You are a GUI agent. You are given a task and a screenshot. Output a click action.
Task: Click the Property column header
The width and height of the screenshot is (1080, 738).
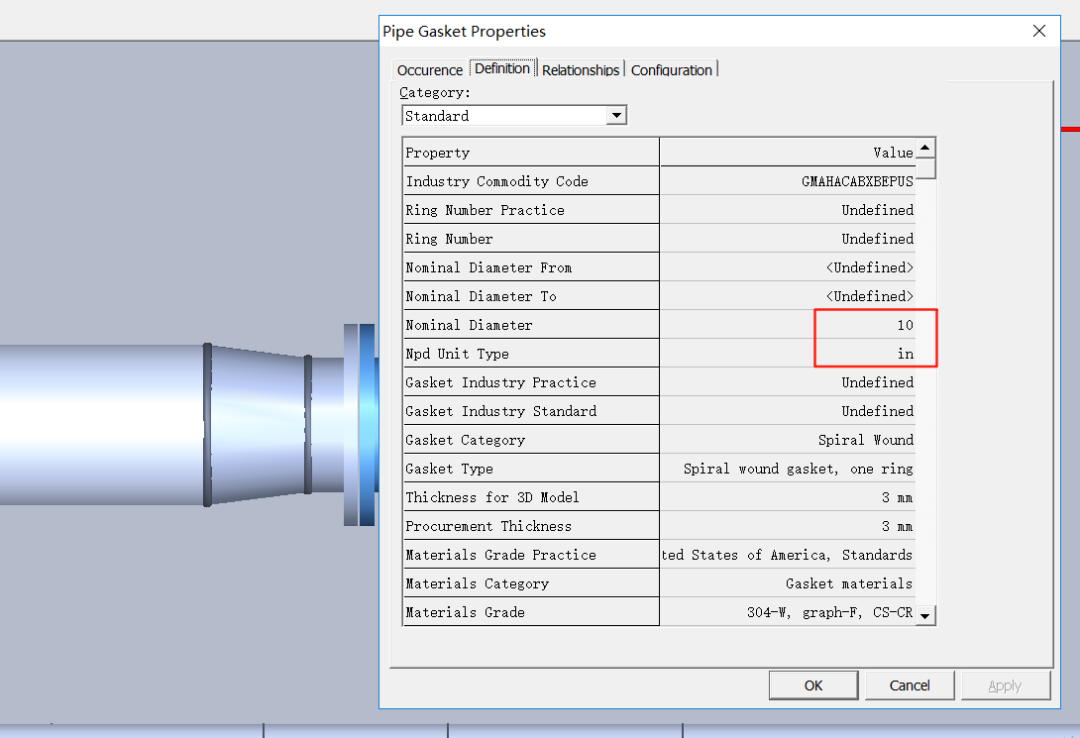tap(531, 152)
